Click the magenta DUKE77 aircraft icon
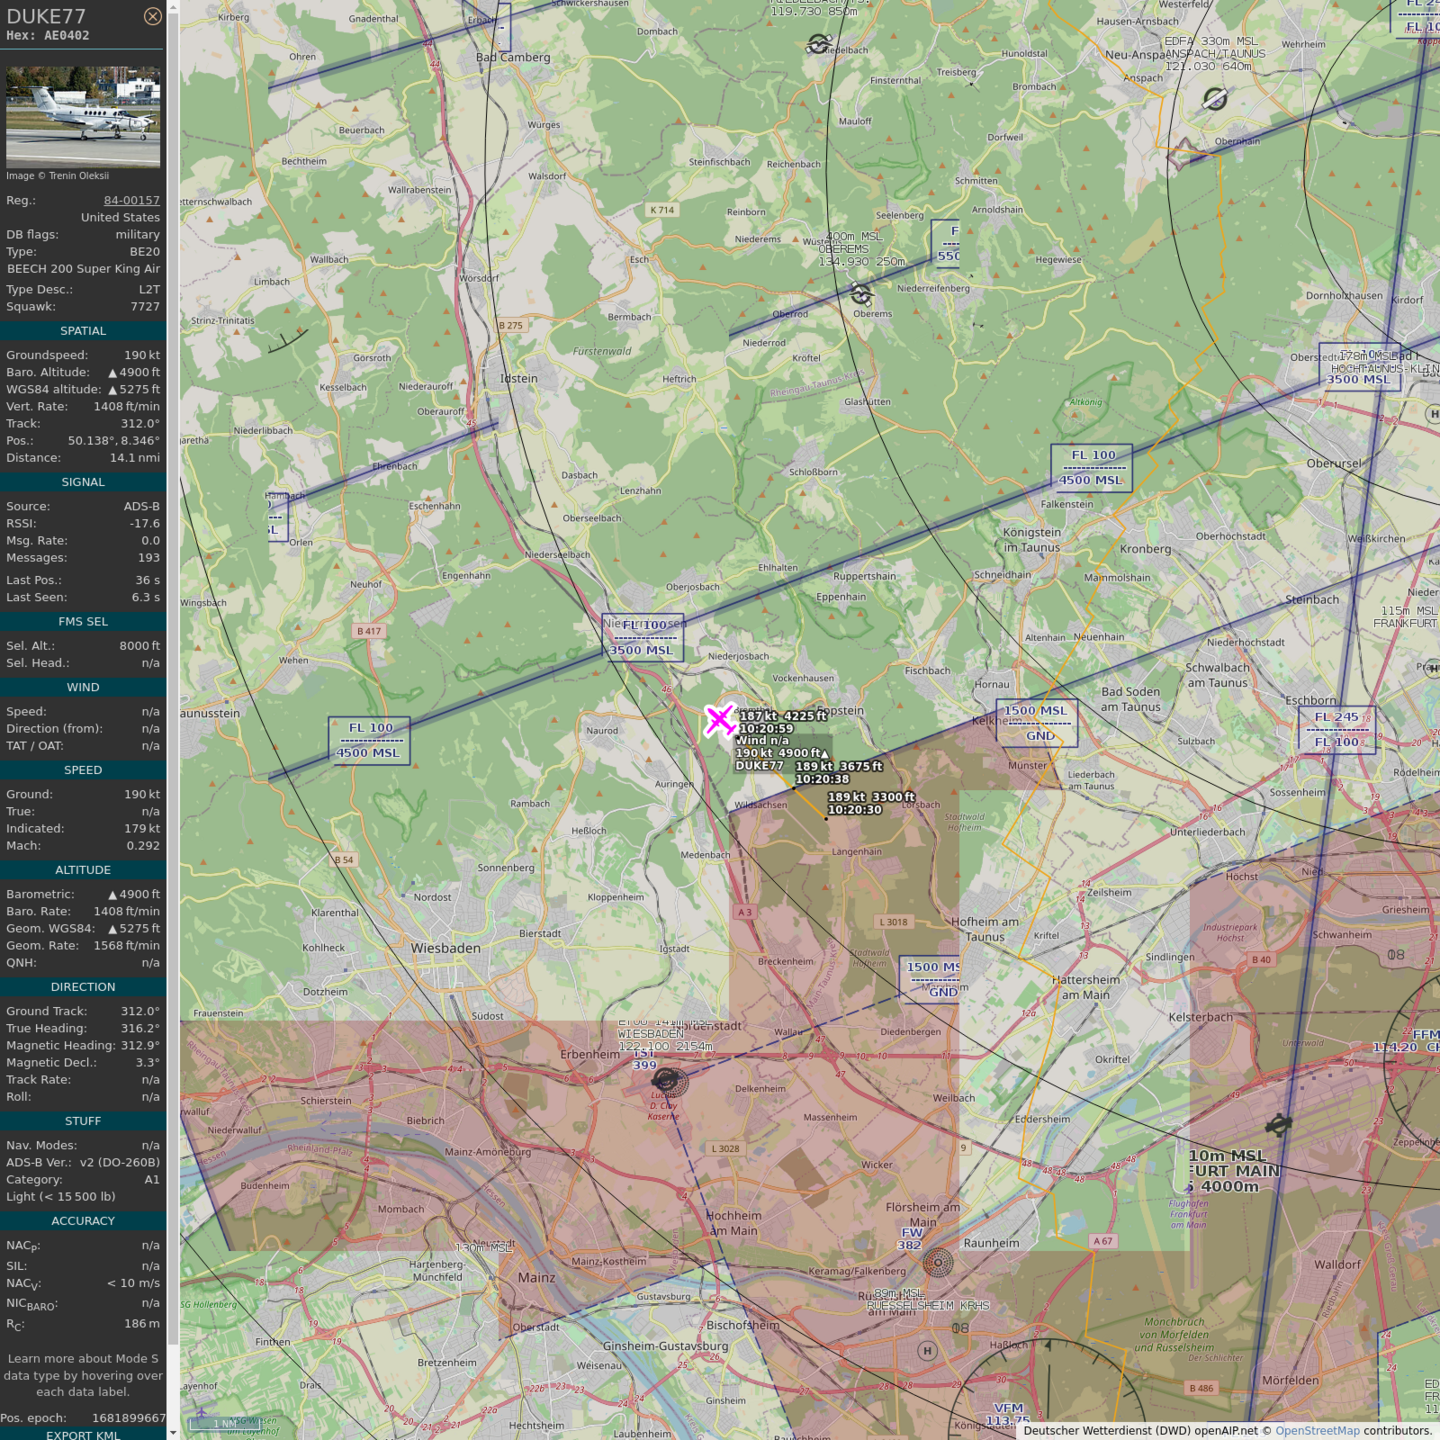This screenshot has height=1440, width=1440. coord(719,719)
